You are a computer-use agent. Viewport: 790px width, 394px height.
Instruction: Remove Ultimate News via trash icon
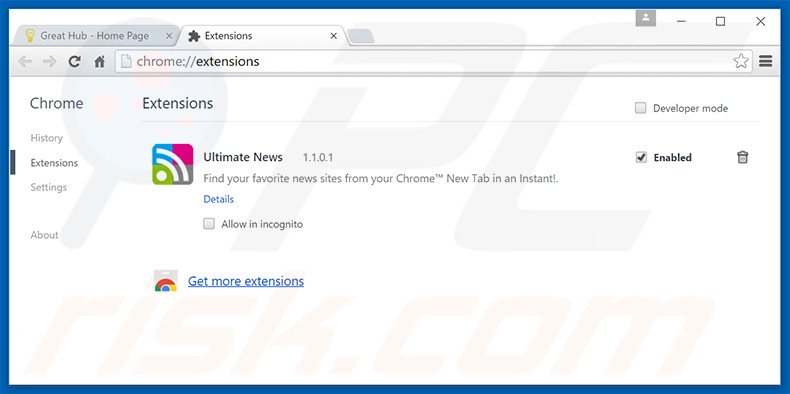(743, 157)
